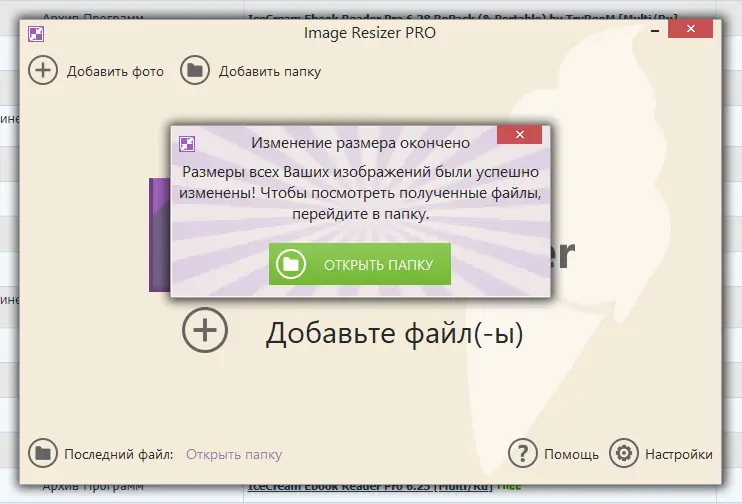
Task: Minimize the Image Resizer PRO window
Action: 655,31
